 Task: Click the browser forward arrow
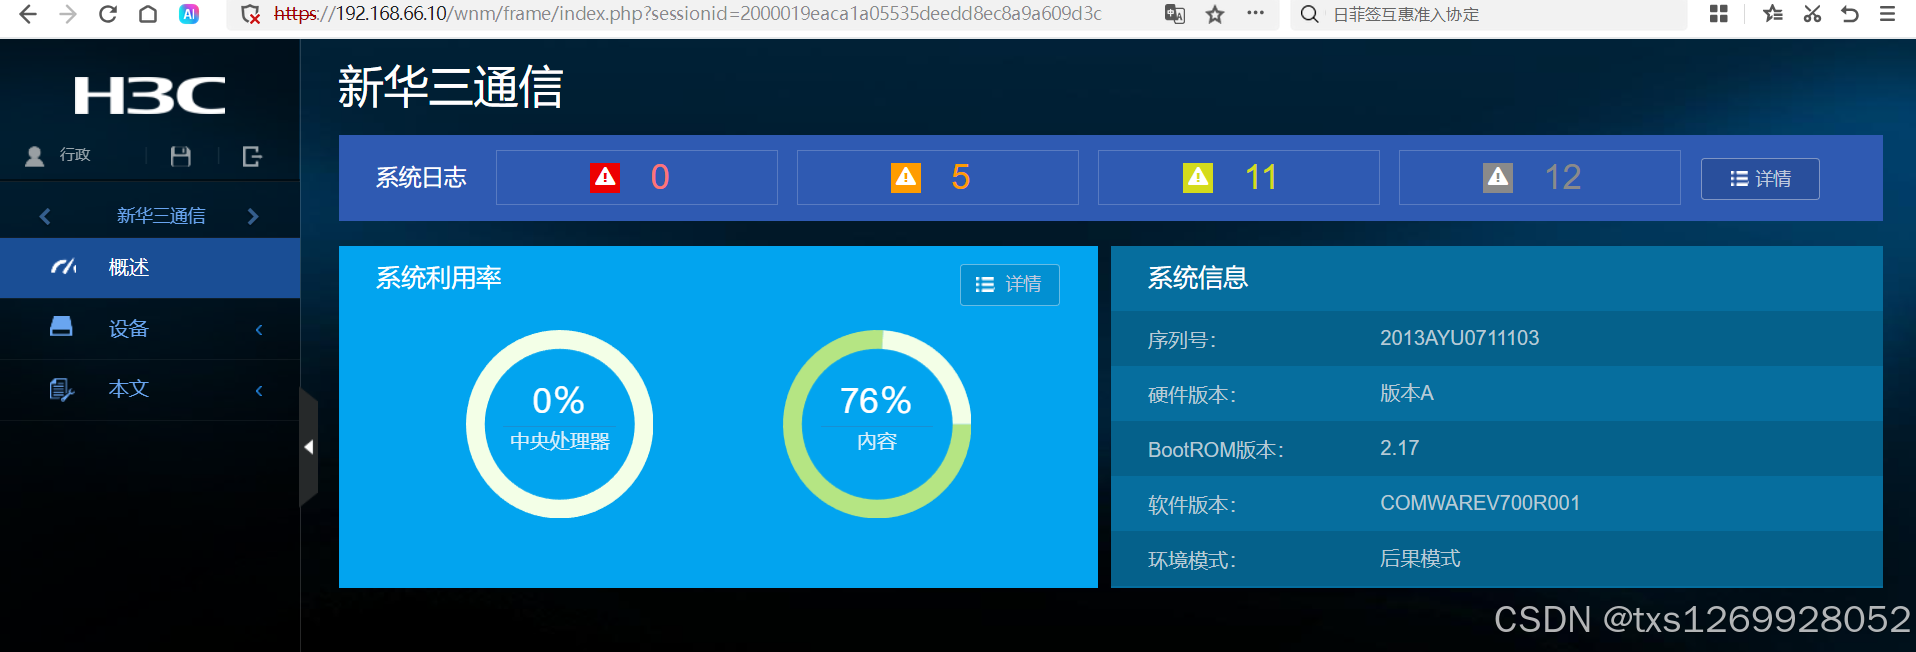pos(68,14)
